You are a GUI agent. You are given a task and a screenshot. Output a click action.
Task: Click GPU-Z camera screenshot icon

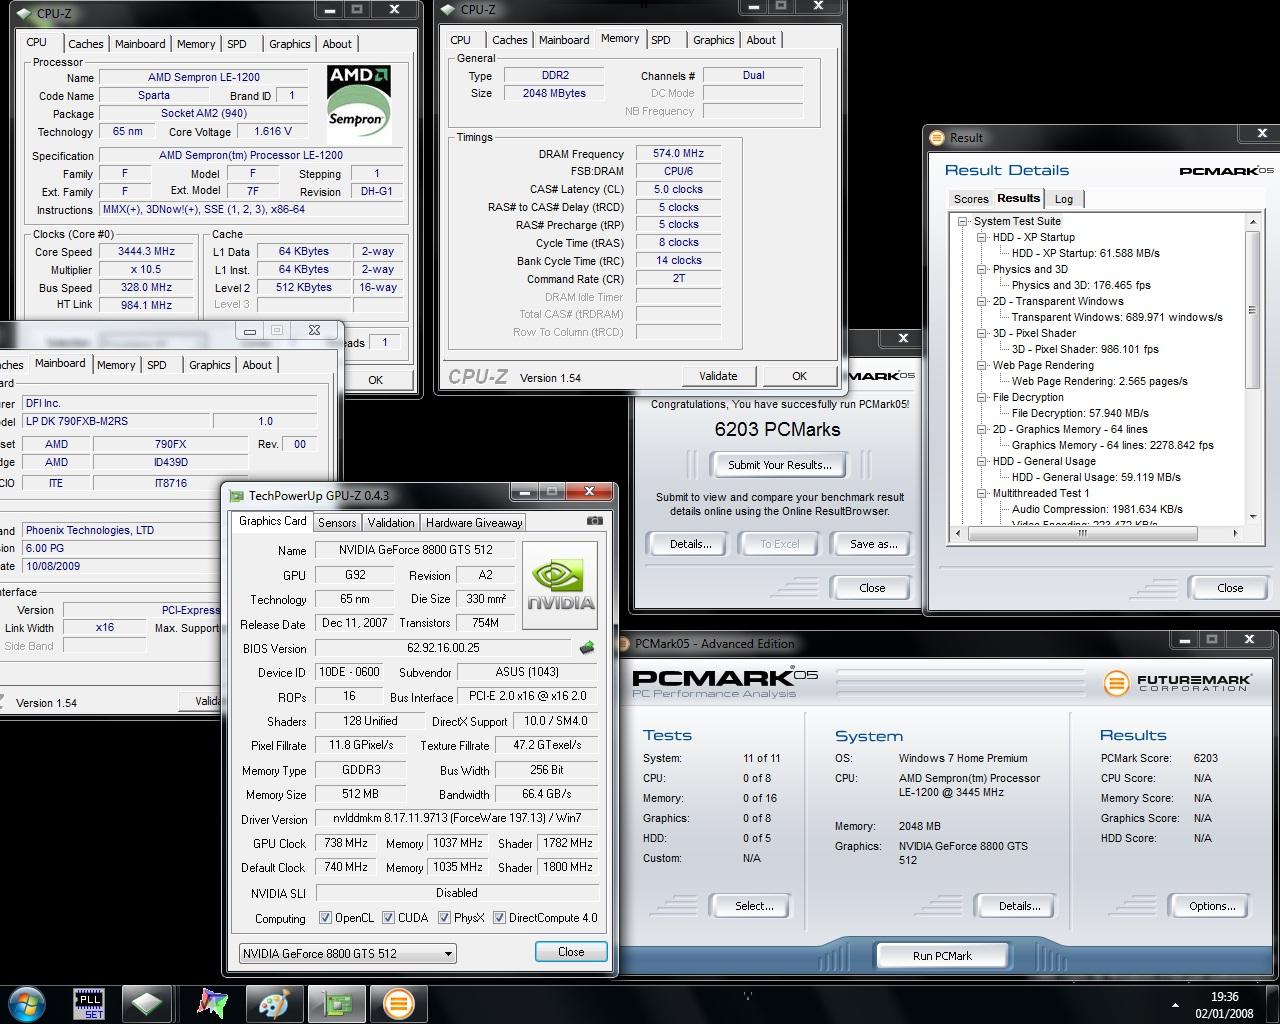pyautogui.click(x=595, y=521)
